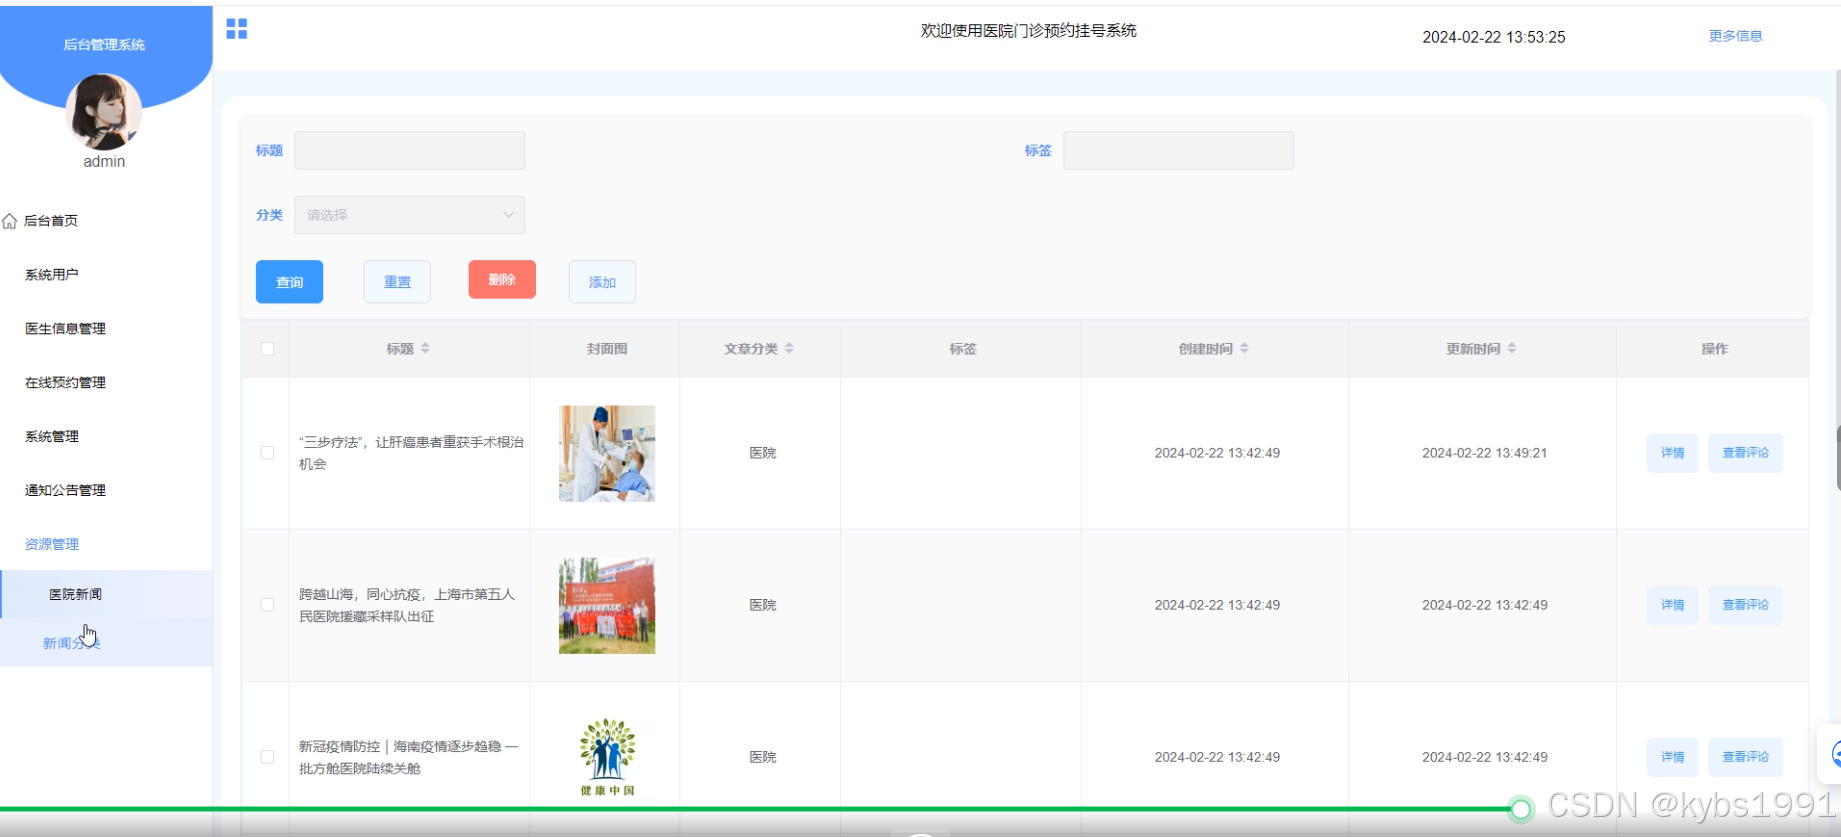Open 健康中国 cover image thumbnail
The image size is (1841, 837).
coord(607,757)
